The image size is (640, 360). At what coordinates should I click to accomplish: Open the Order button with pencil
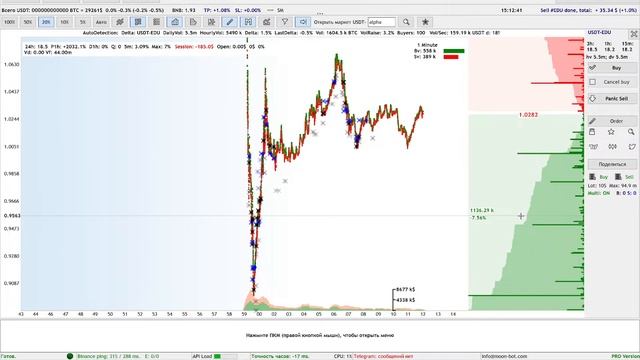point(612,121)
